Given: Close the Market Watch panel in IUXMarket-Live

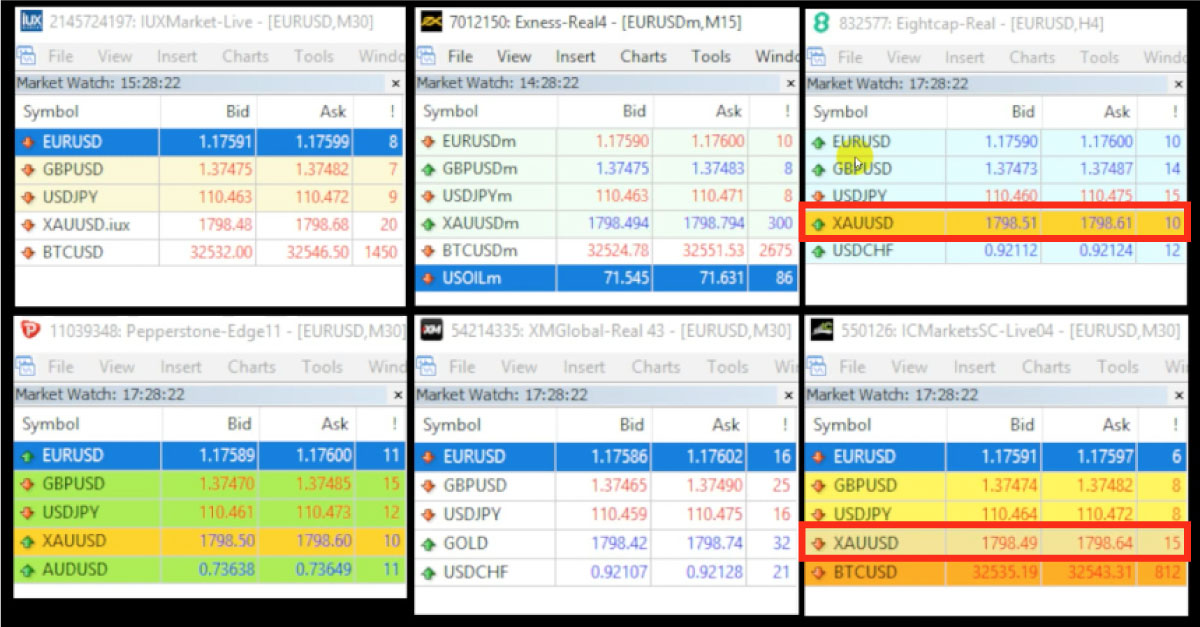Looking at the screenshot, I should click(395, 84).
